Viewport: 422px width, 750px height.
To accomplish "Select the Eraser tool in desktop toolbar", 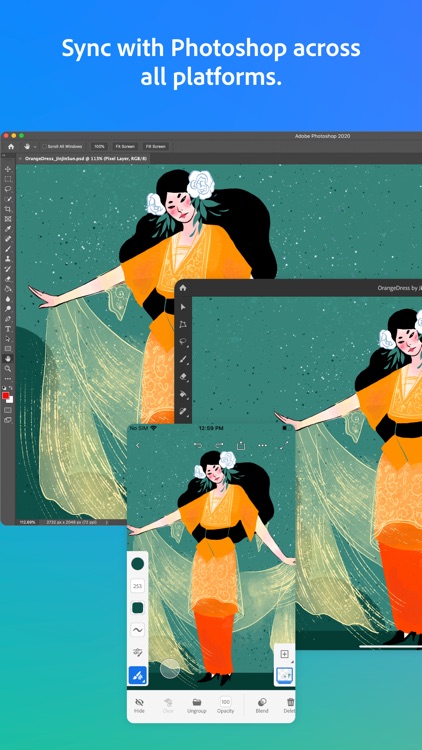I will click(x=8, y=279).
